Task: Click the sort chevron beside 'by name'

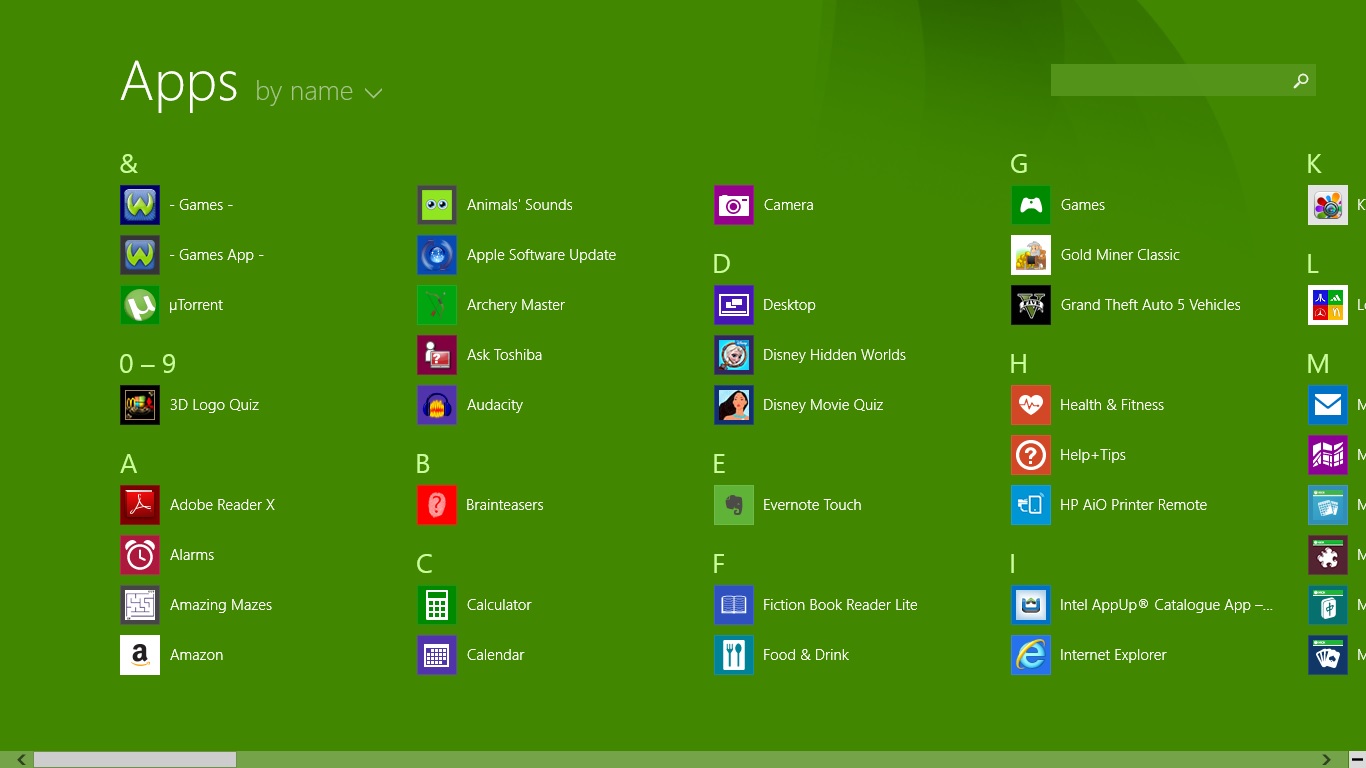Action: pos(374,93)
